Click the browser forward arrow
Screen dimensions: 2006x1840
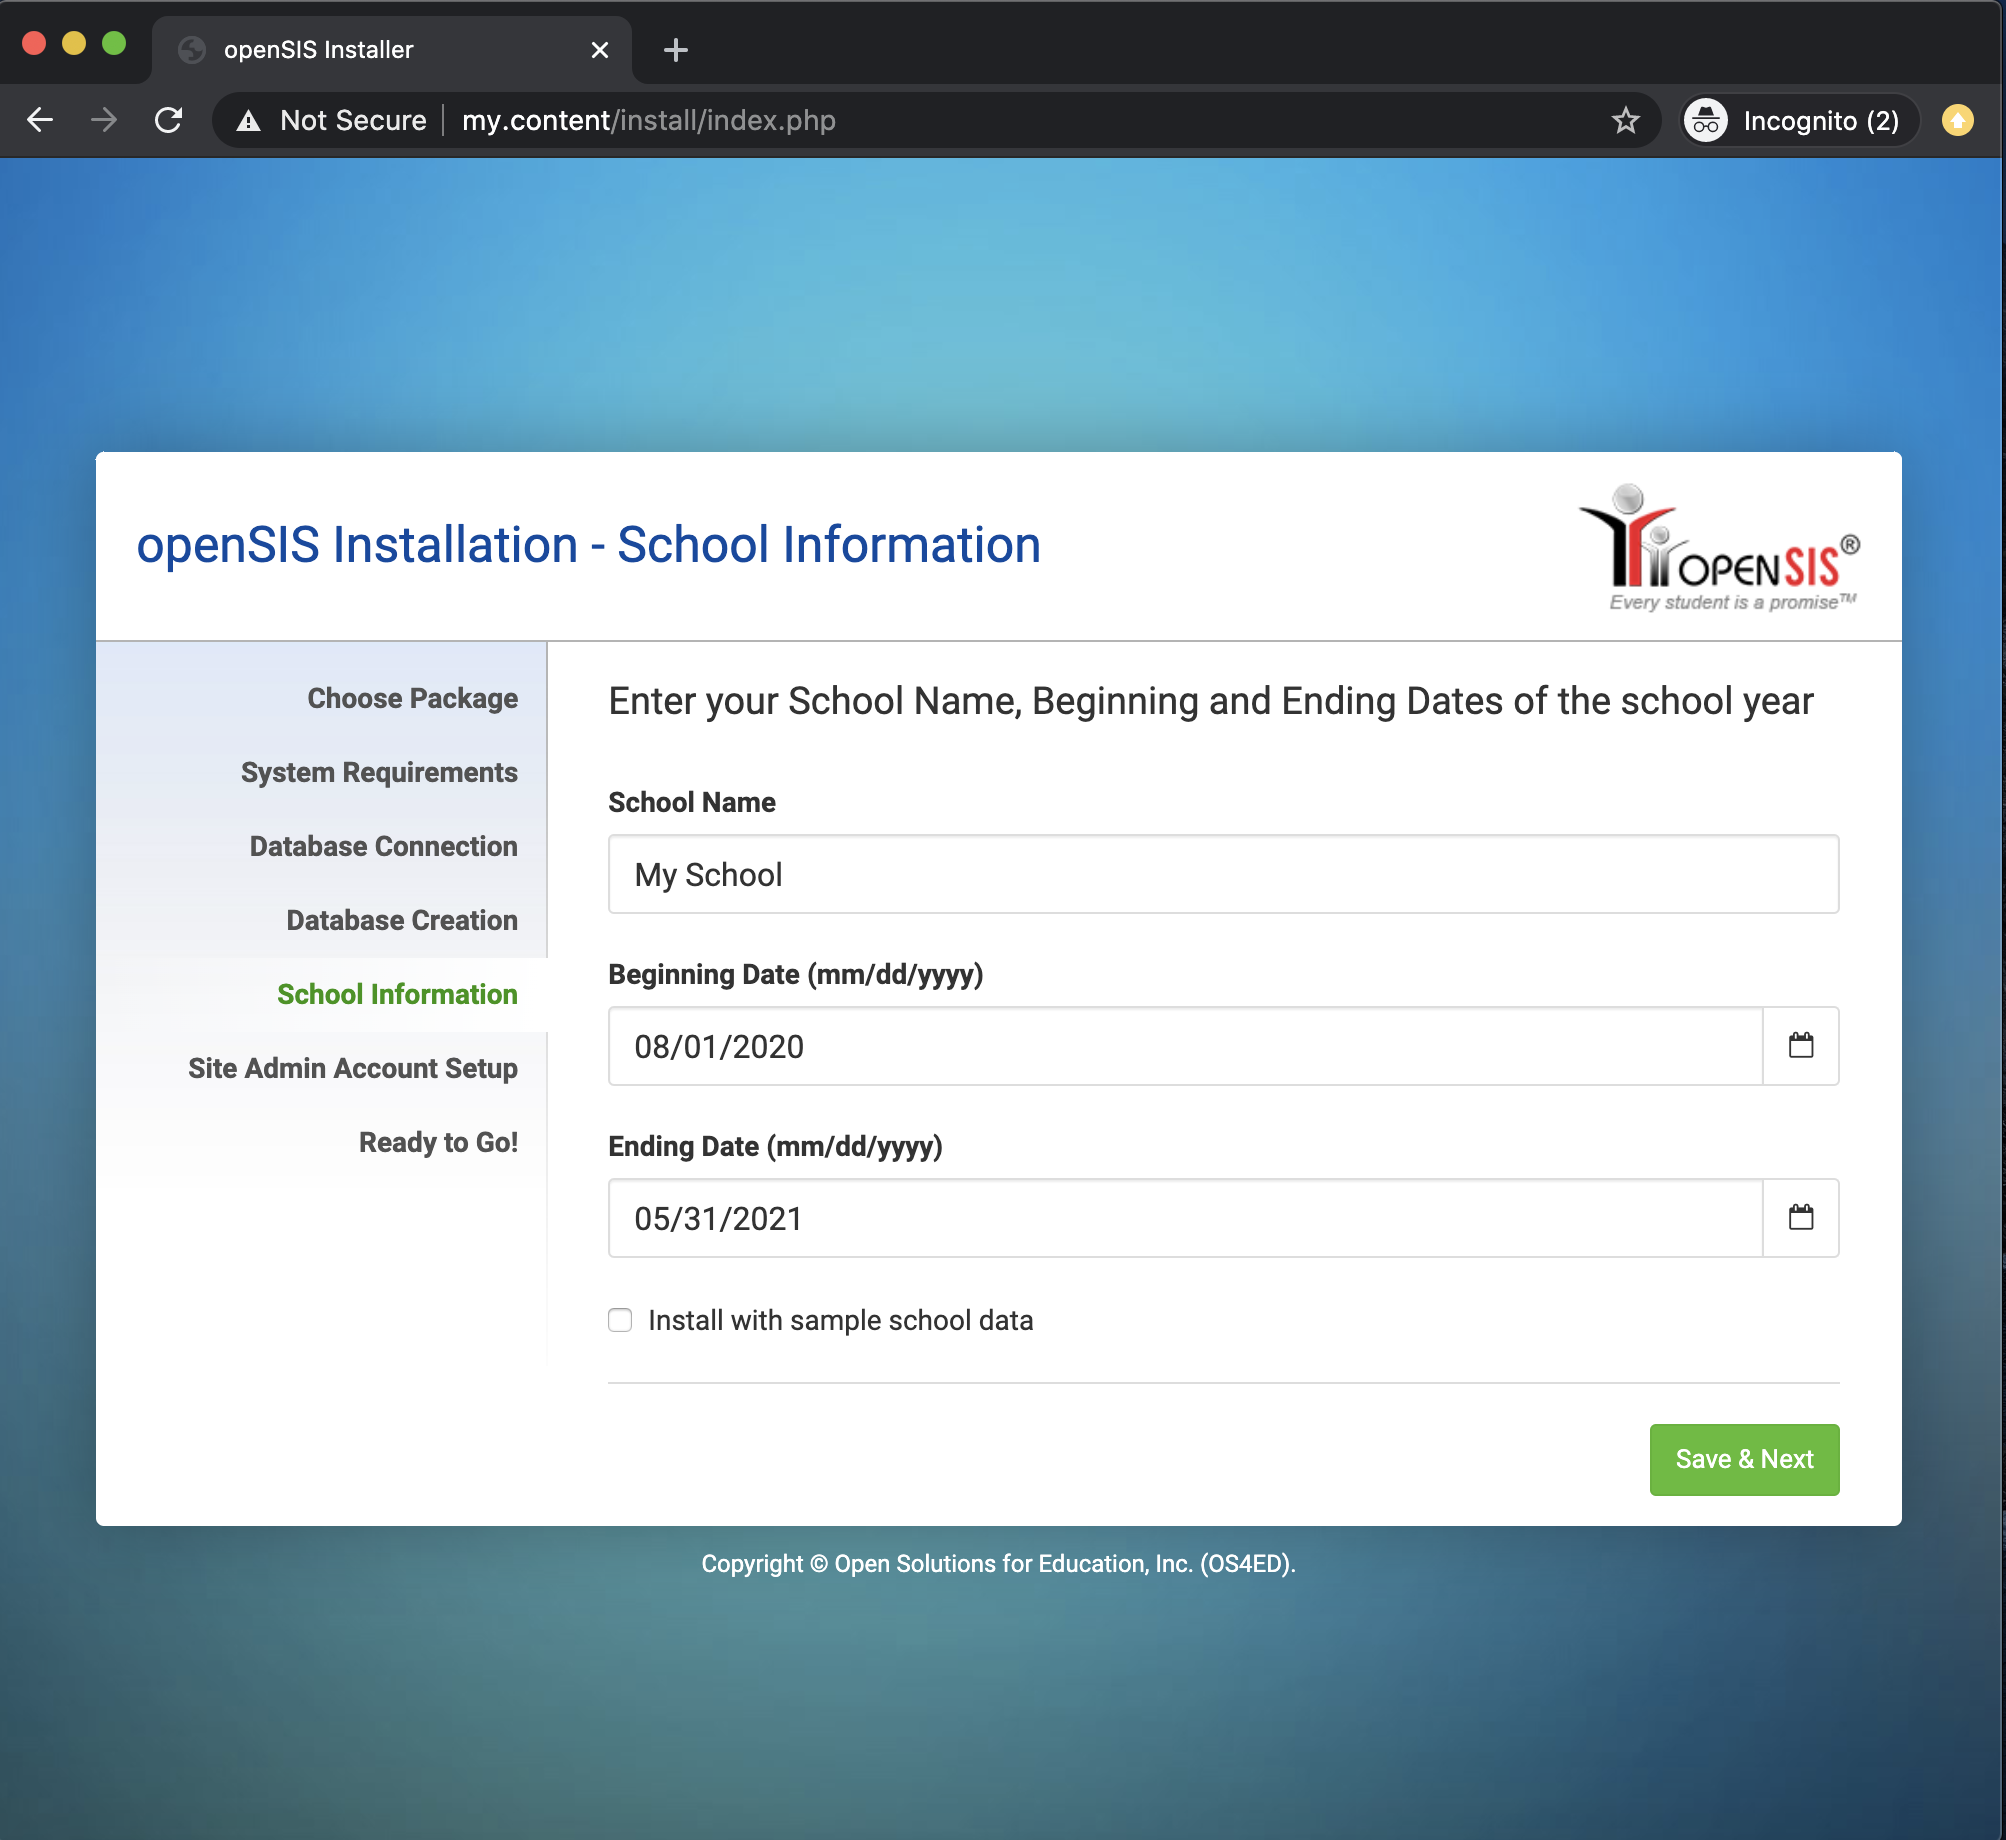point(104,120)
